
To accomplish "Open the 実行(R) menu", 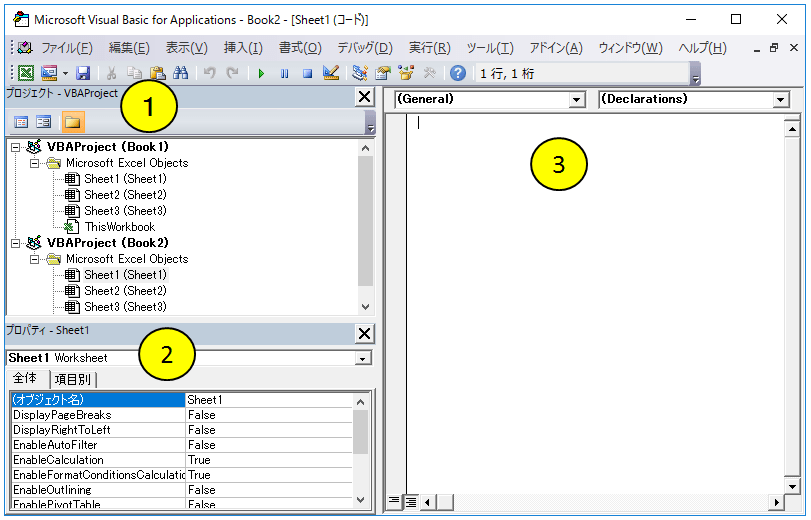I will coord(430,48).
